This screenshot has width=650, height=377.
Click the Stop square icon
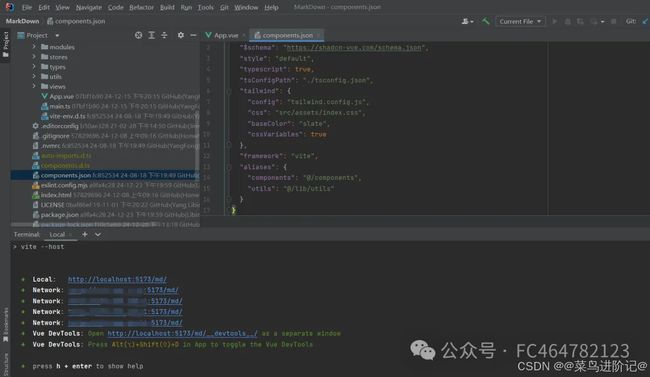coord(614,21)
